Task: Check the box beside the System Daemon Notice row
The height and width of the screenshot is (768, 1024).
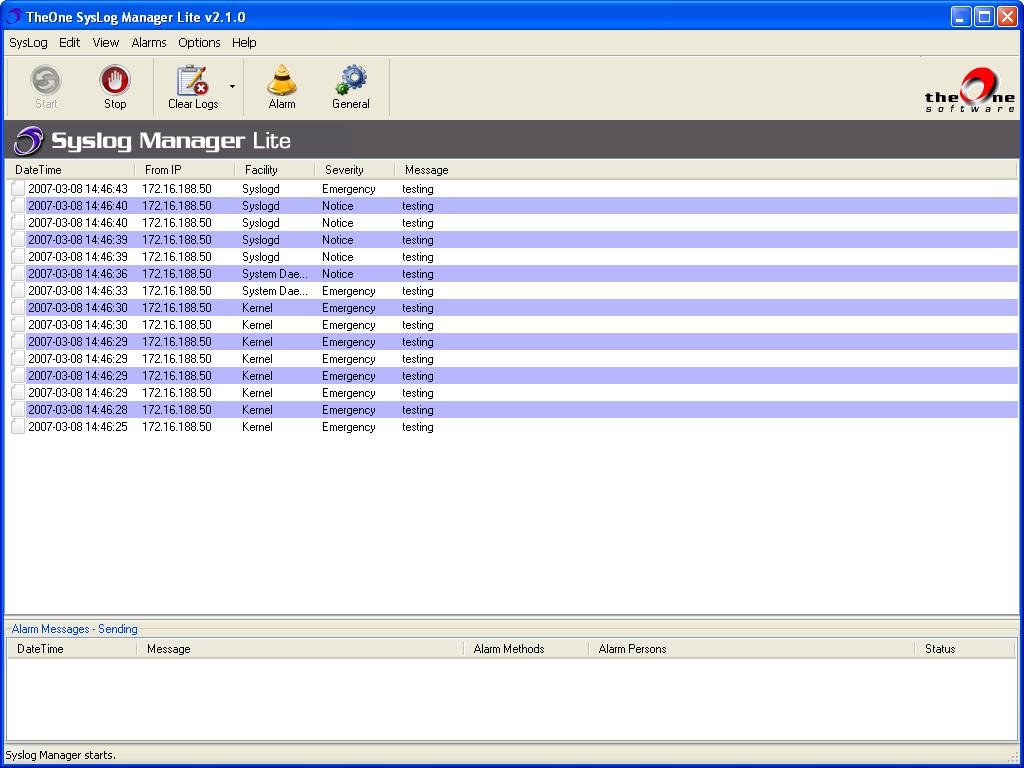Action: [x=17, y=273]
